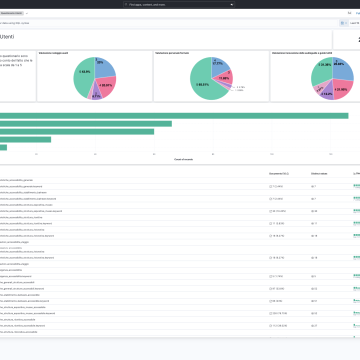Viewport: 360px width, 360px height.
Task: Click the first row's green distribution mini chart
Action: (x=357, y=186)
